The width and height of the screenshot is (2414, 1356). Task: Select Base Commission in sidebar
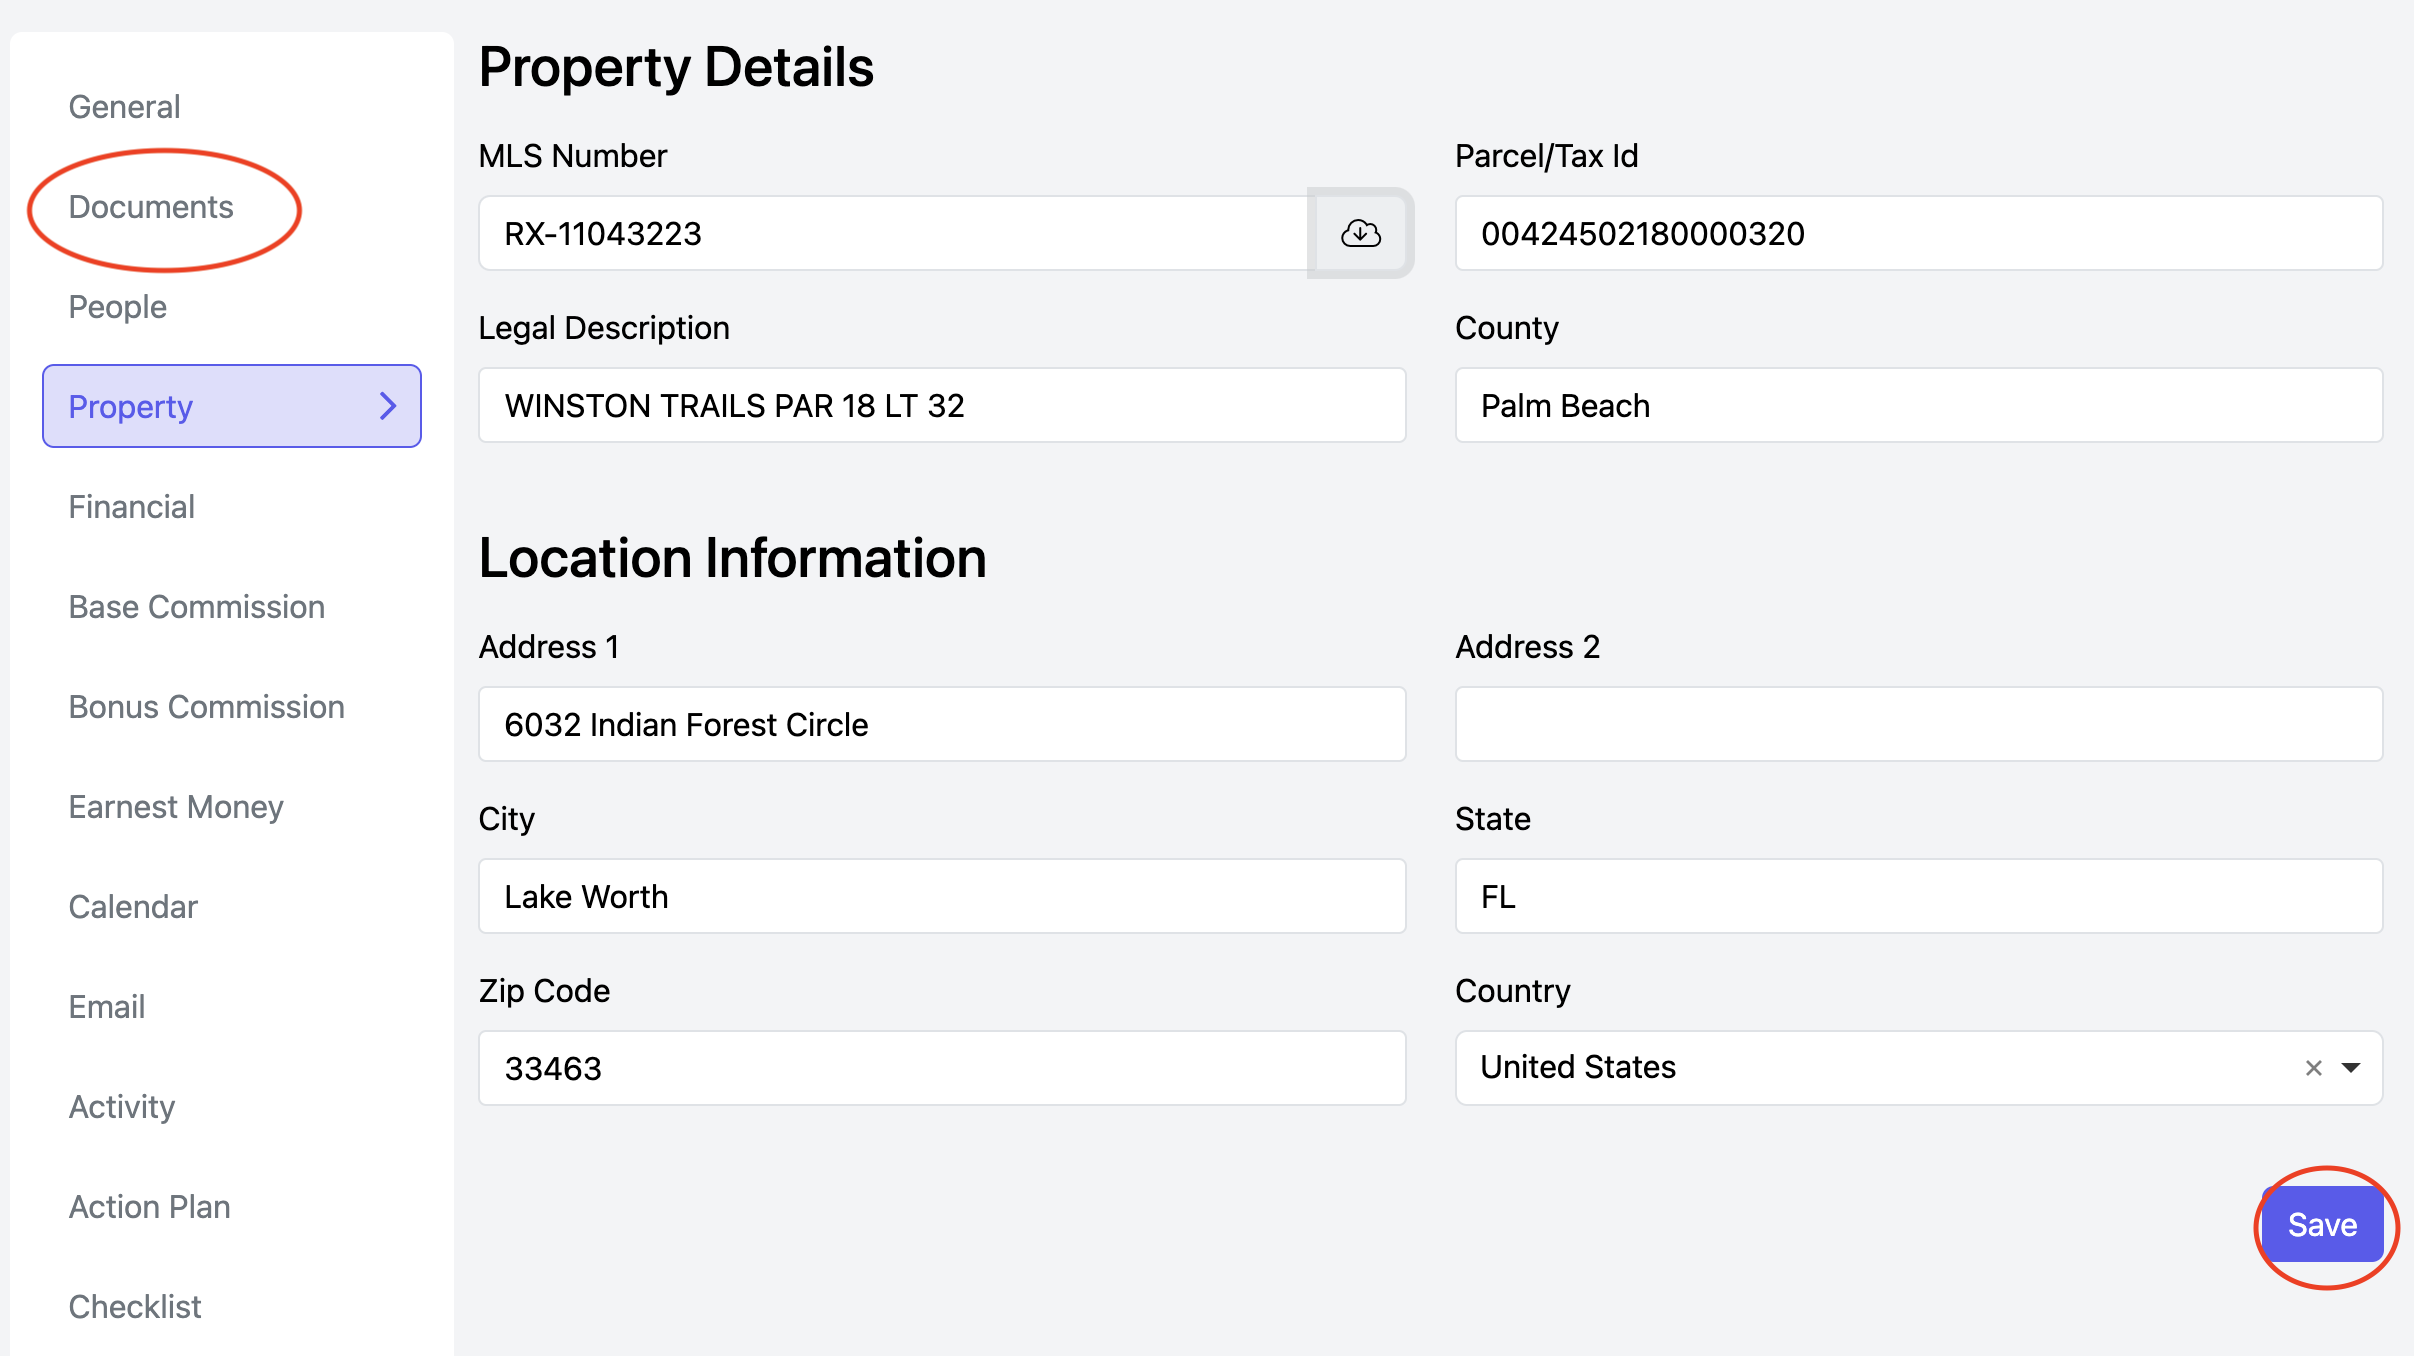click(196, 607)
